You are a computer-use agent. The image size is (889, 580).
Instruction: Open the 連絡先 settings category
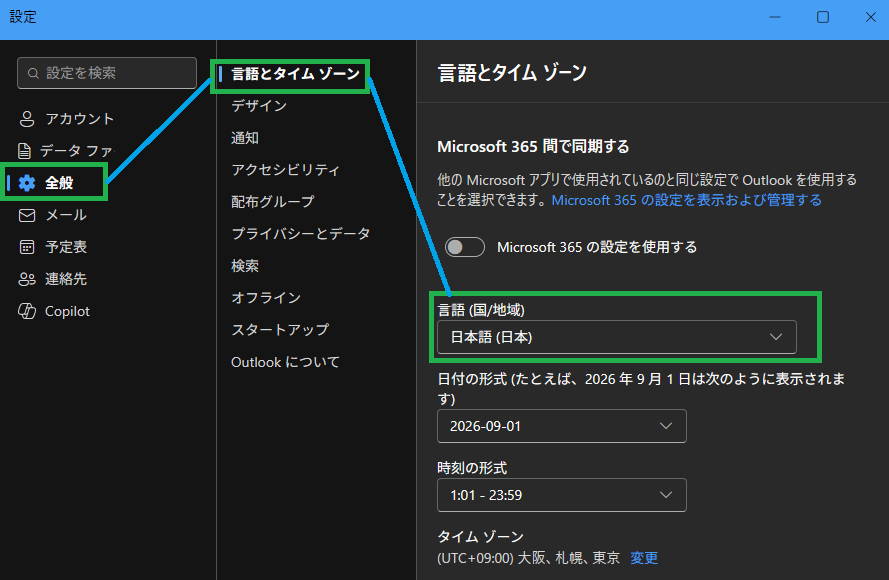pos(53,279)
